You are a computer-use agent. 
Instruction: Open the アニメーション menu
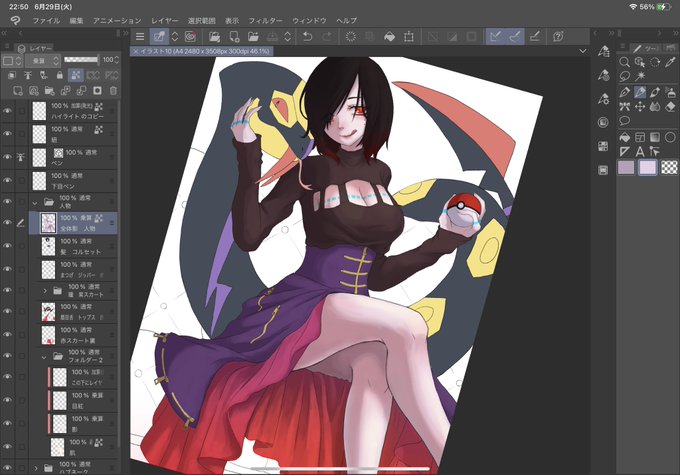coord(117,20)
